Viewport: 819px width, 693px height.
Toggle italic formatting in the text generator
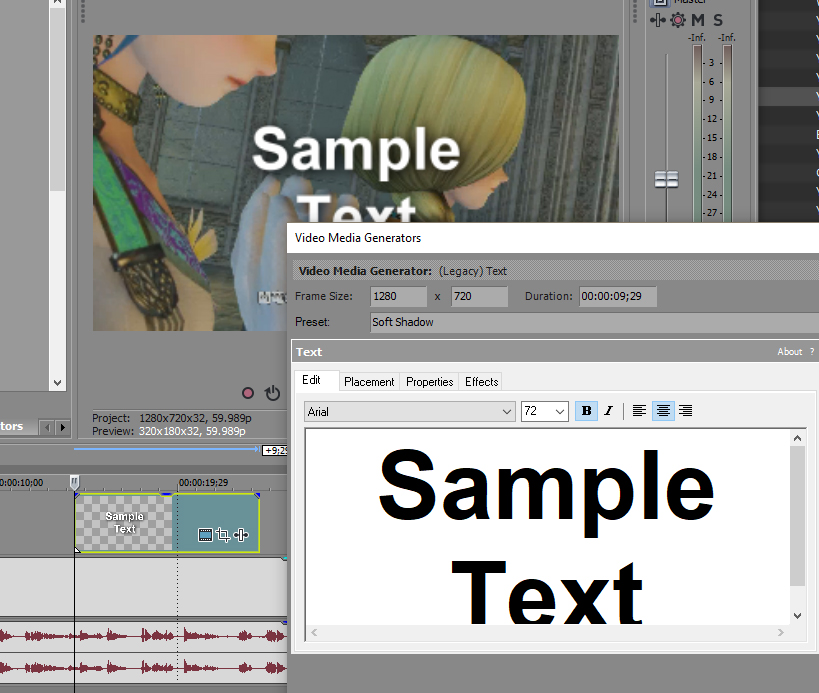609,411
